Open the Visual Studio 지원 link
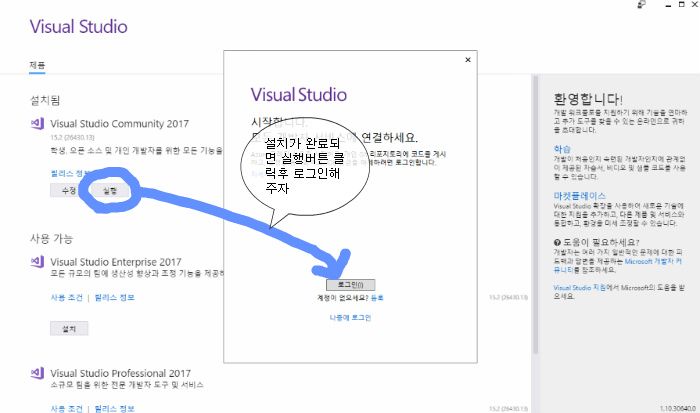This screenshot has width=700, height=413. (579, 288)
